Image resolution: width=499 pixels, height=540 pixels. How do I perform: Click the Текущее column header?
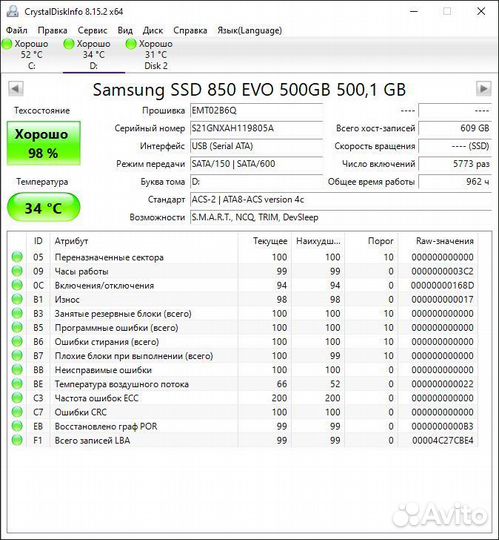click(x=265, y=241)
